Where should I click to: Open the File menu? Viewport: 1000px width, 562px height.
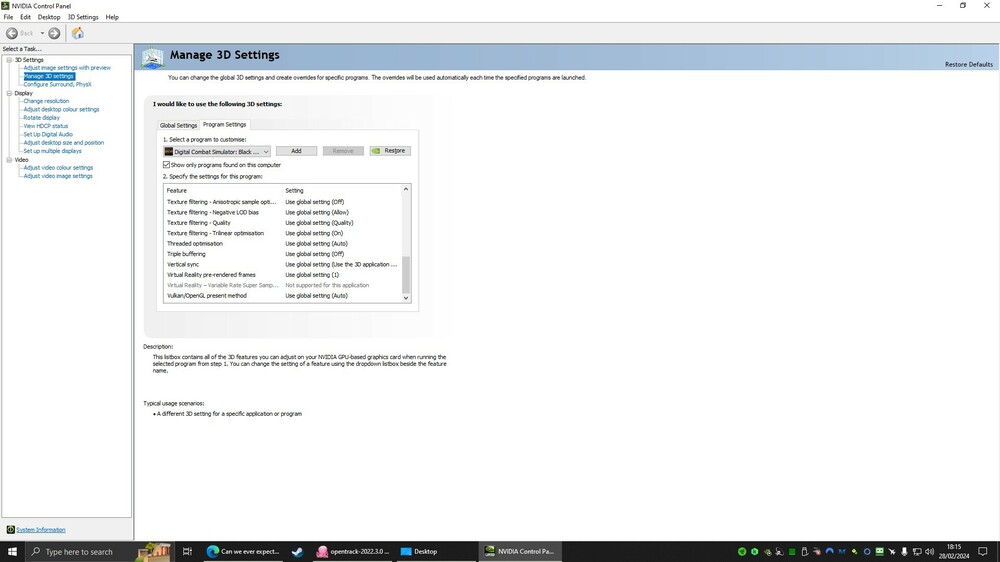pyautogui.click(x=8, y=17)
